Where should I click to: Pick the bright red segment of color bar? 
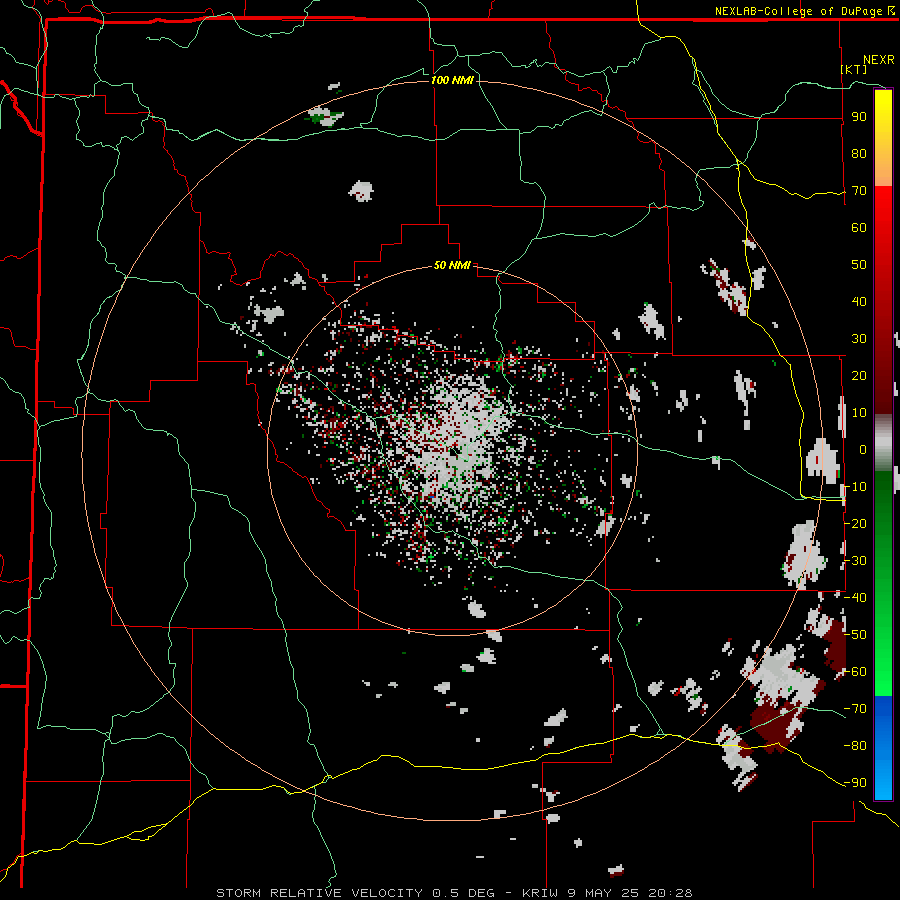(x=883, y=224)
